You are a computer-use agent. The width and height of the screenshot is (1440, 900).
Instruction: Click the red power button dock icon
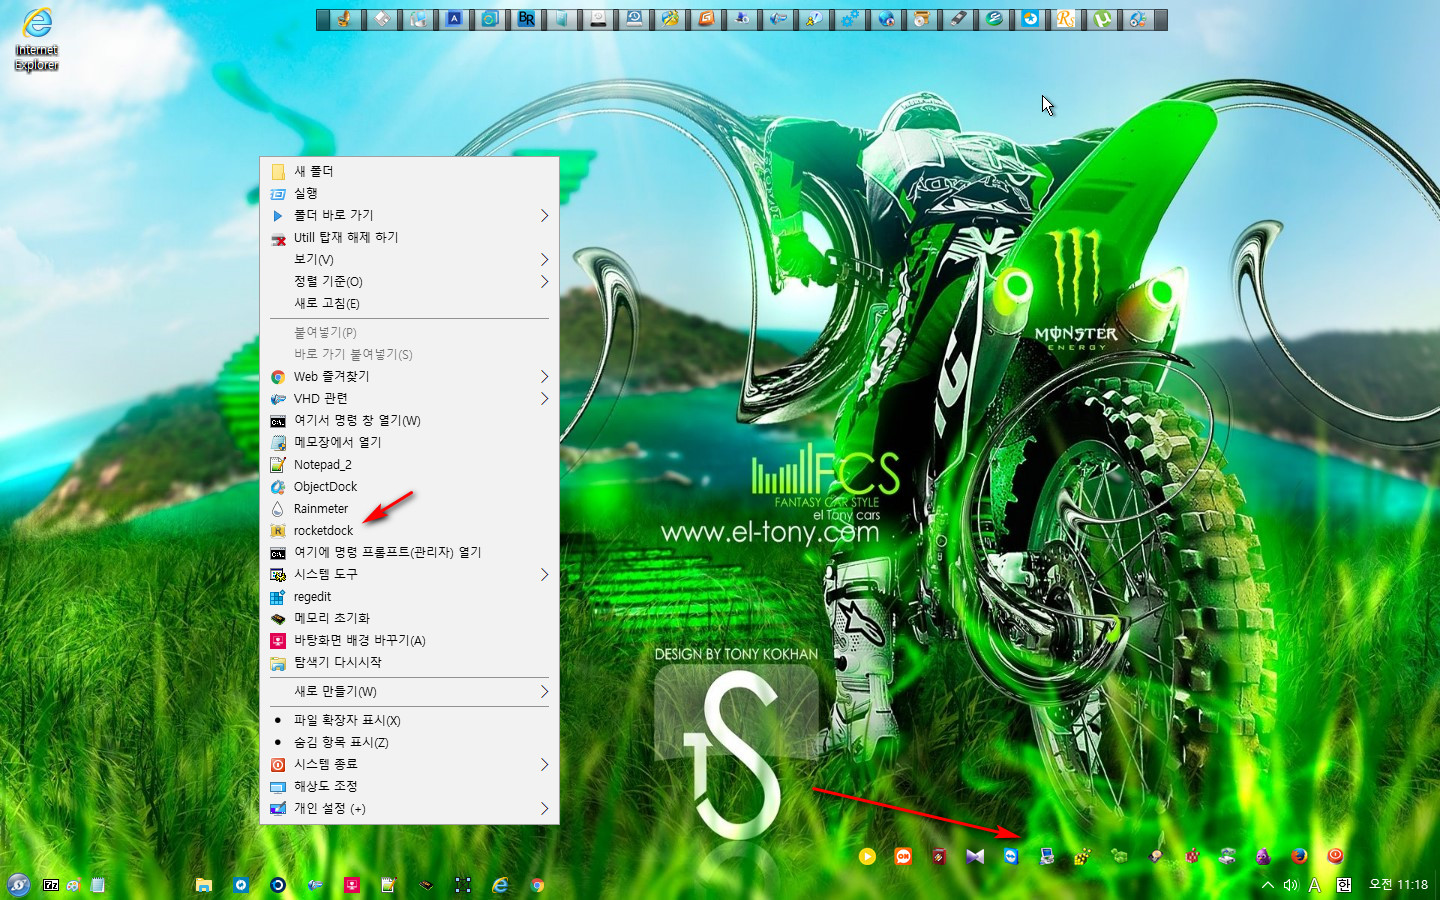(x=1335, y=856)
